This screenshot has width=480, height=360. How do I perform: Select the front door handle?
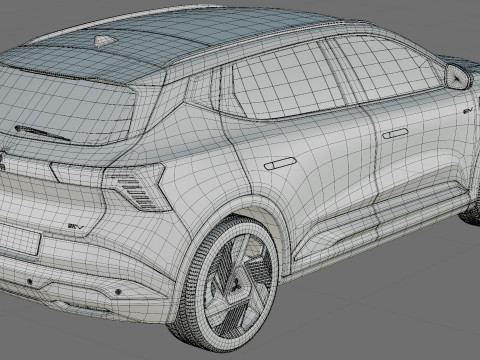pos(395,134)
